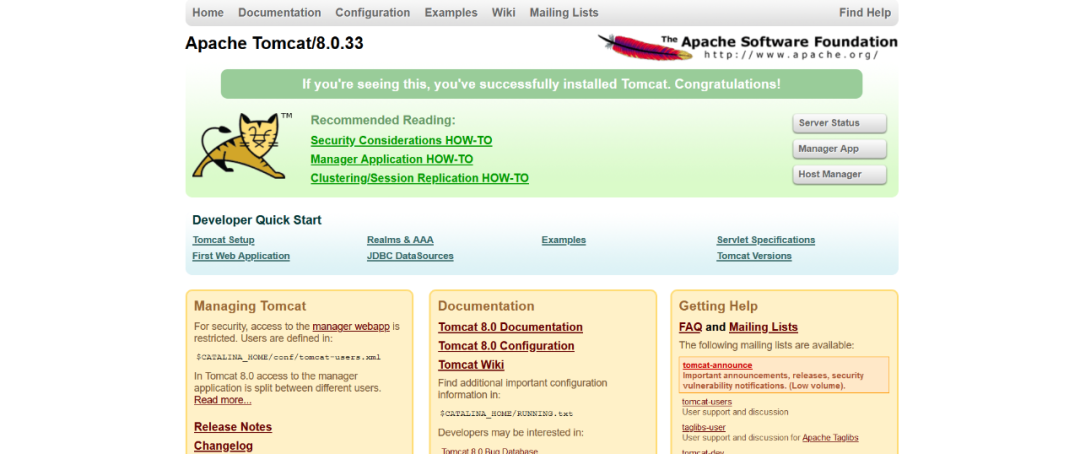Open Tomcat 8.0 Configuration link
The image size is (1080, 454).
pyautogui.click(x=506, y=346)
